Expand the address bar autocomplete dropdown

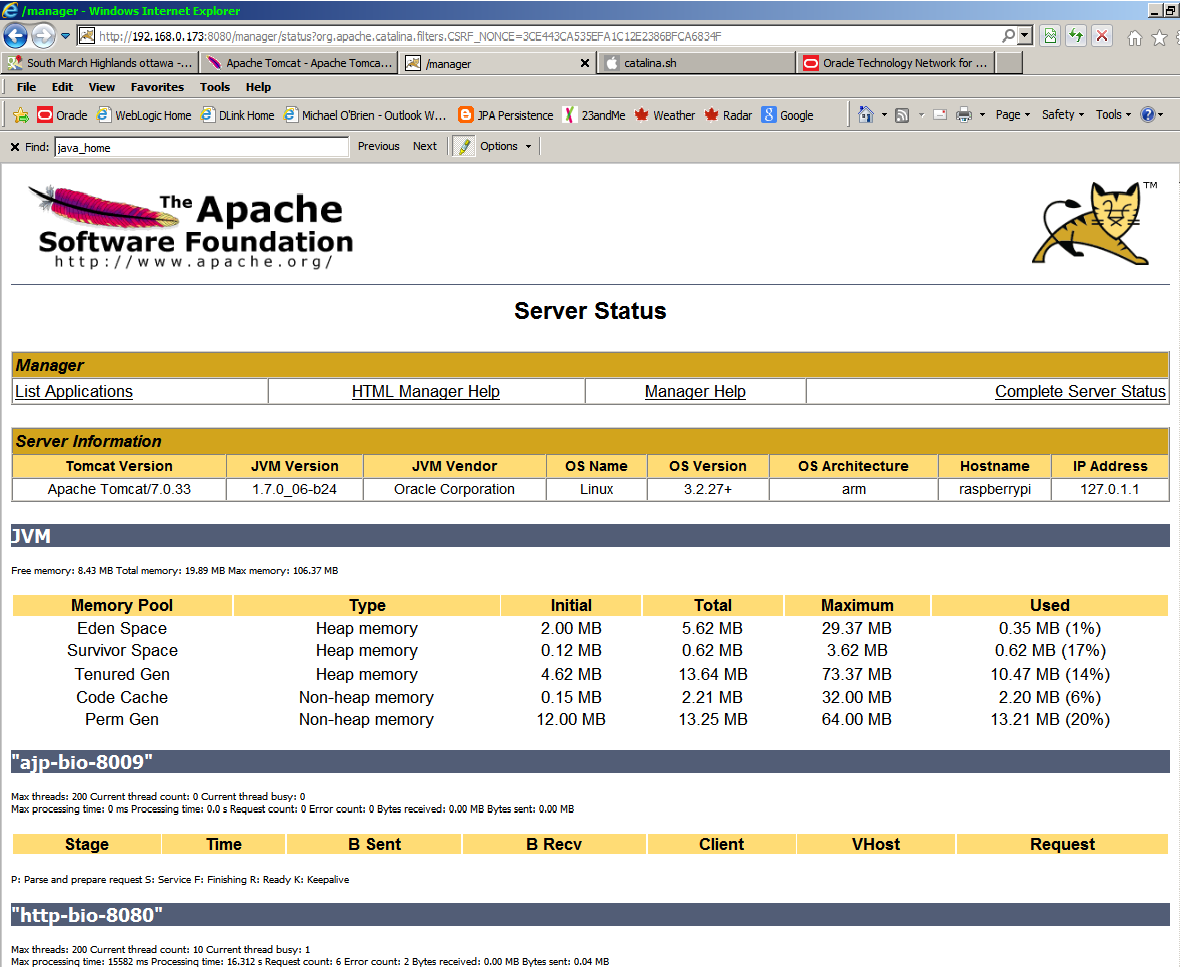coord(1024,35)
